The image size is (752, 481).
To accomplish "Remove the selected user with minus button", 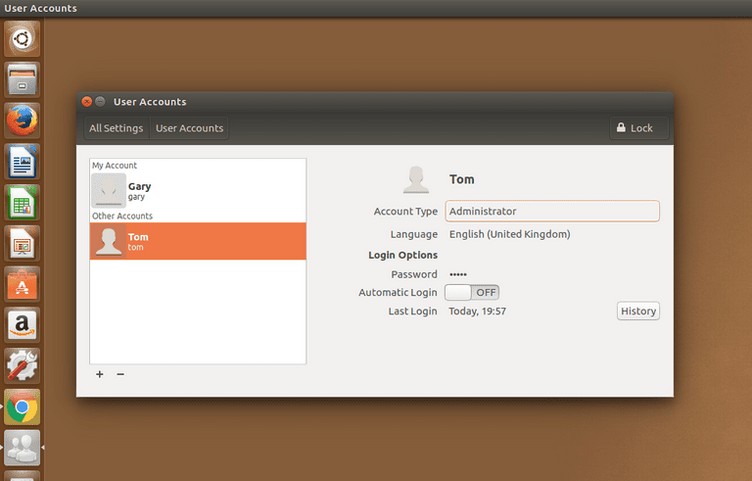I will coord(120,374).
